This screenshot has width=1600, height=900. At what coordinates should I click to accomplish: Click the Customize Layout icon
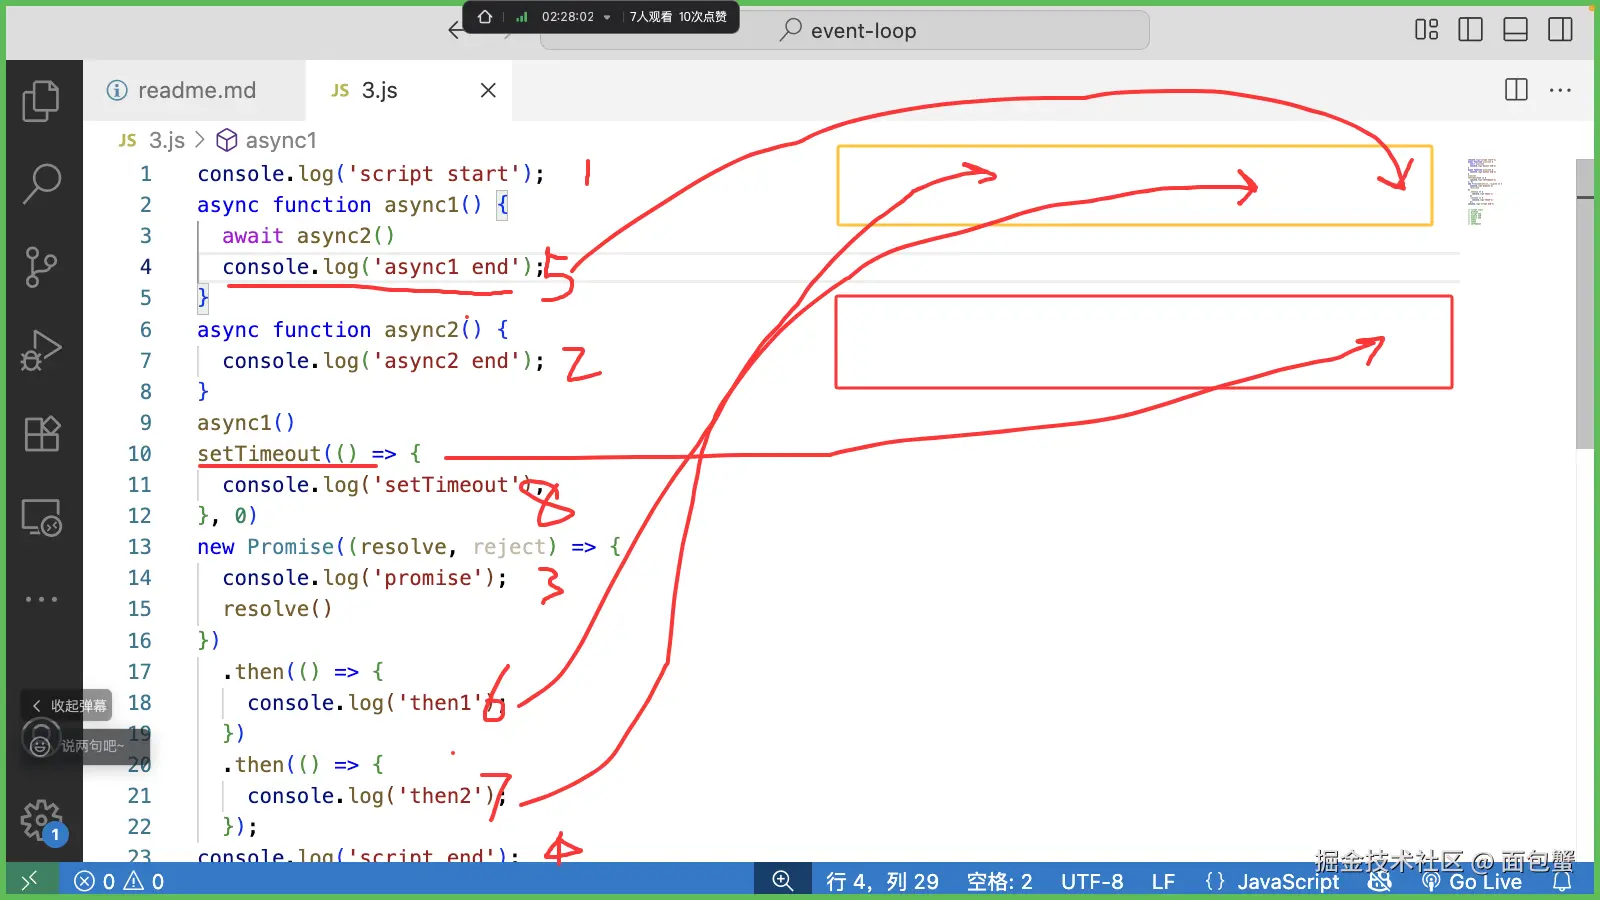point(1427,30)
